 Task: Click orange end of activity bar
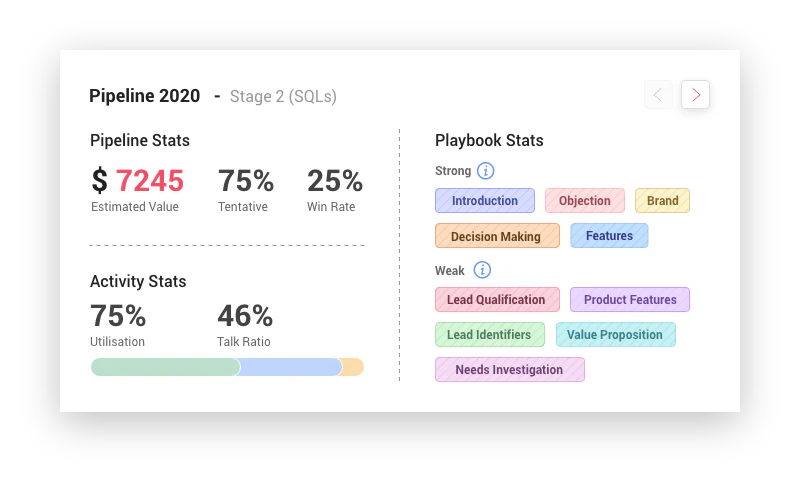coord(353,367)
